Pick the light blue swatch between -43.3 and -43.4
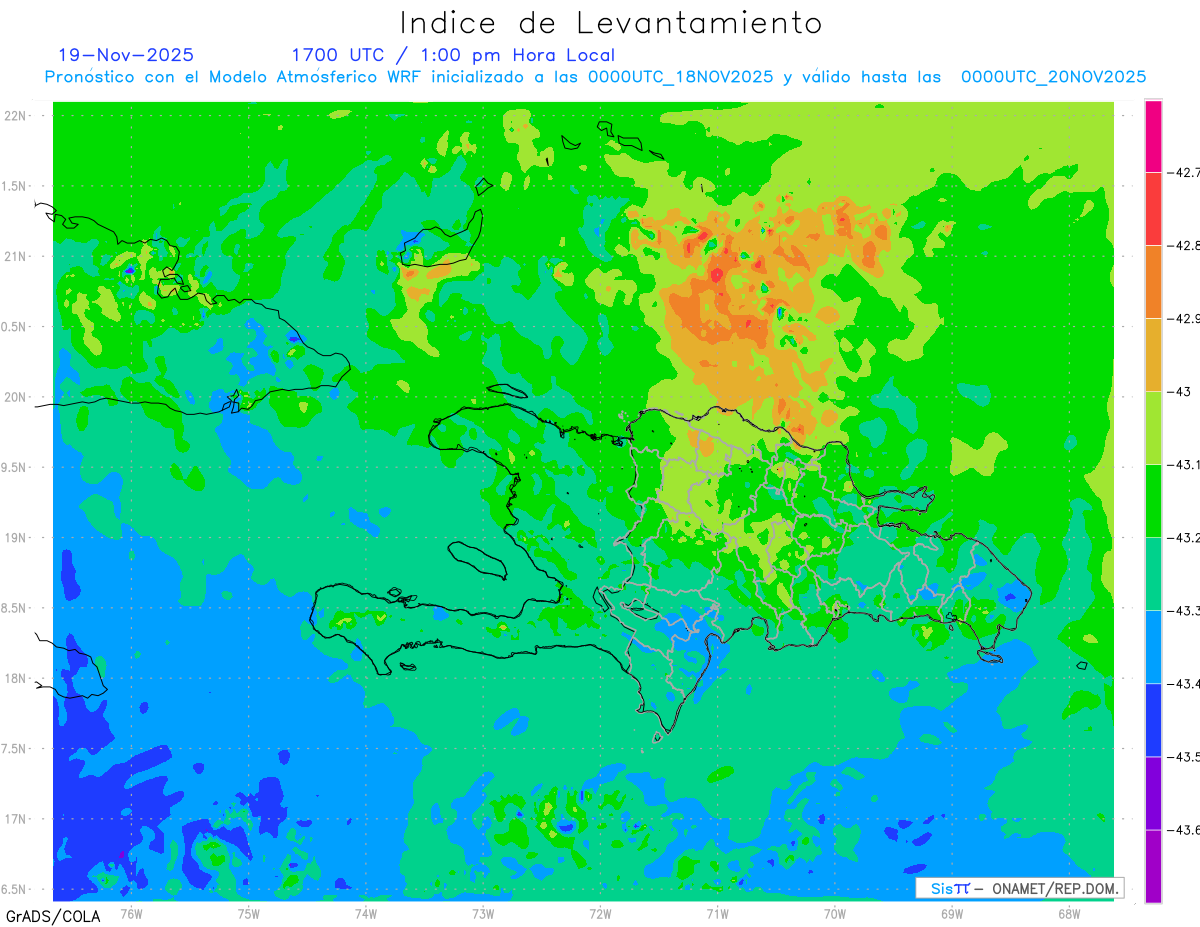Image resolution: width=1200 pixels, height=927 pixels. (x=1153, y=647)
